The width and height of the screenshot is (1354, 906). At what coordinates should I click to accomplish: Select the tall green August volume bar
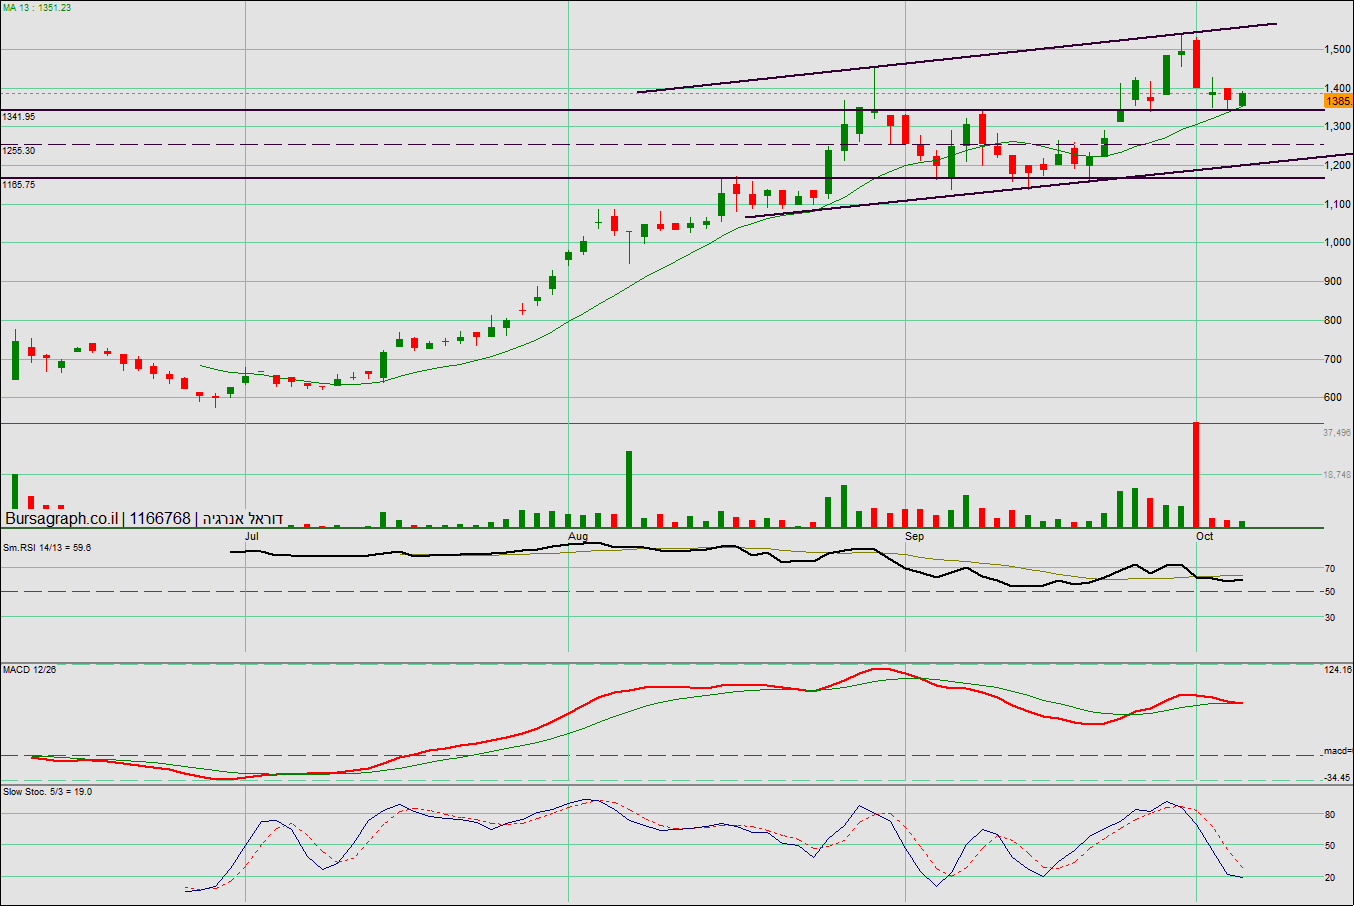629,489
